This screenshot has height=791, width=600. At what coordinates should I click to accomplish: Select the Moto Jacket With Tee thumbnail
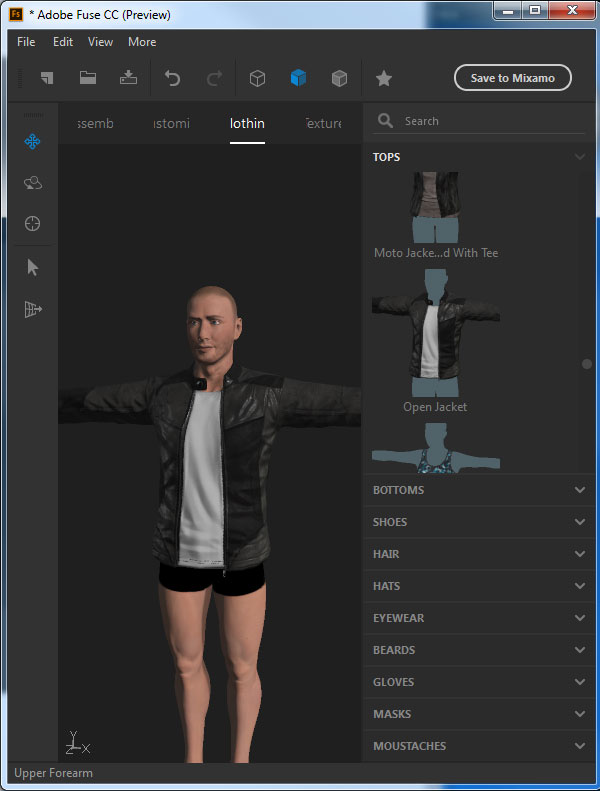click(x=435, y=207)
